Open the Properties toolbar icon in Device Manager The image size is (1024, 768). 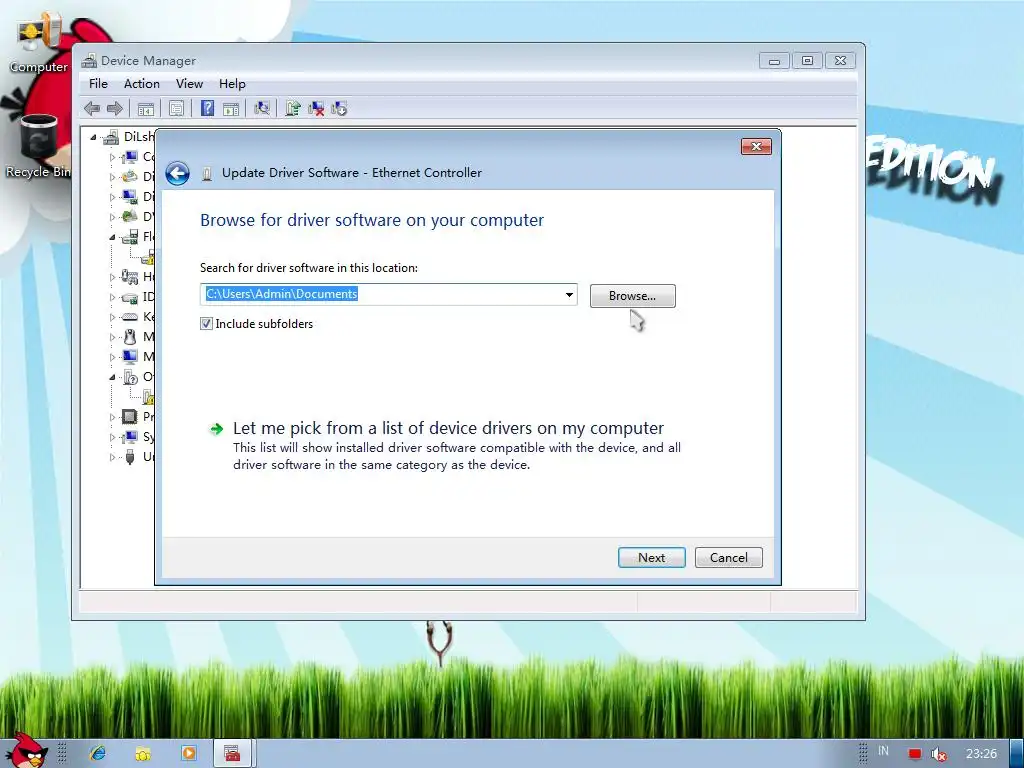pyautogui.click(x=176, y=108)
